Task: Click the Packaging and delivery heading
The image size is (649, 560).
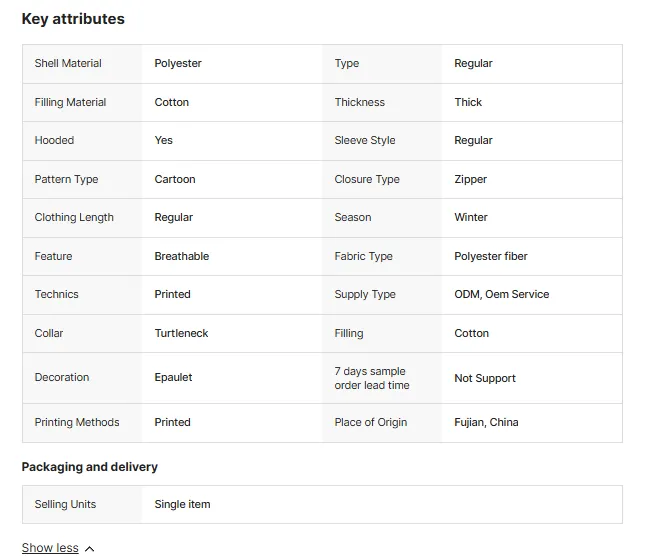Action: [89, 466]
